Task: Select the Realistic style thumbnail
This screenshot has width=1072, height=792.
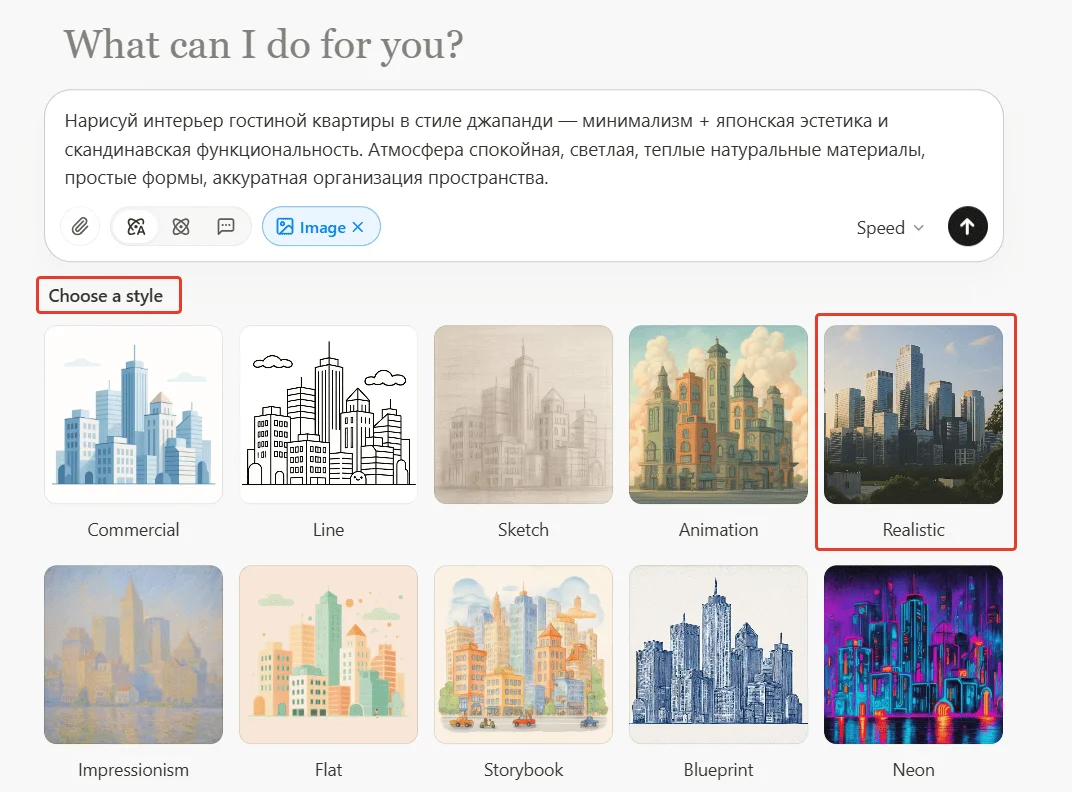Action: tap(913, 415)
